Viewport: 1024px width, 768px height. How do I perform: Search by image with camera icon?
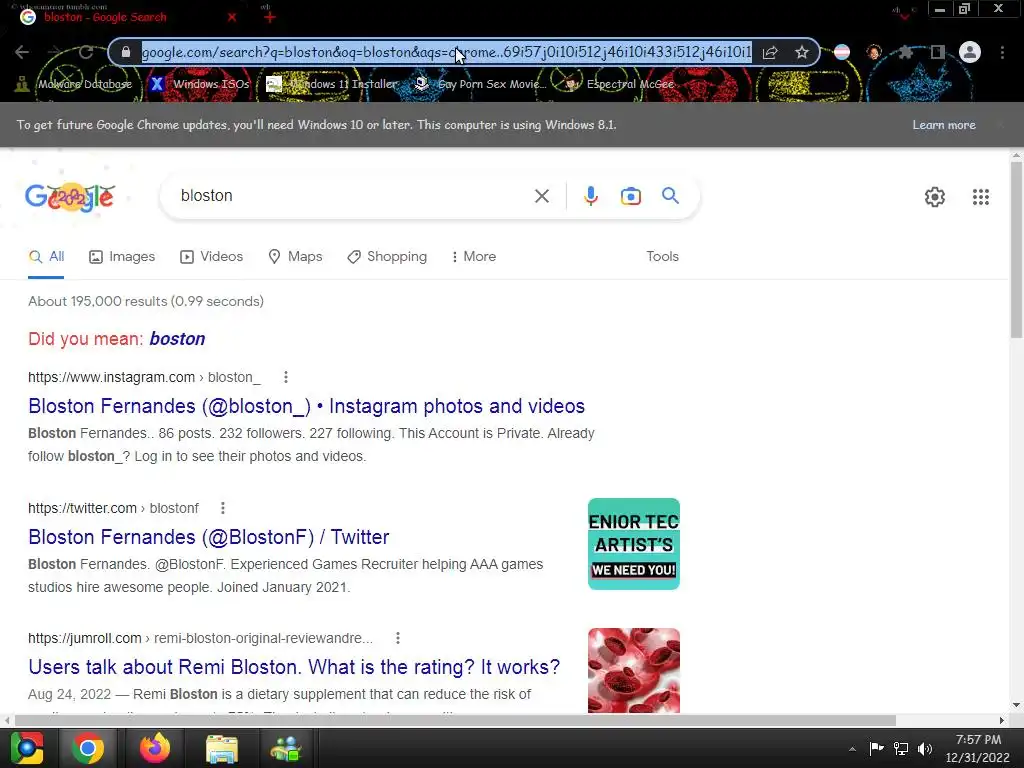(631, 196)
